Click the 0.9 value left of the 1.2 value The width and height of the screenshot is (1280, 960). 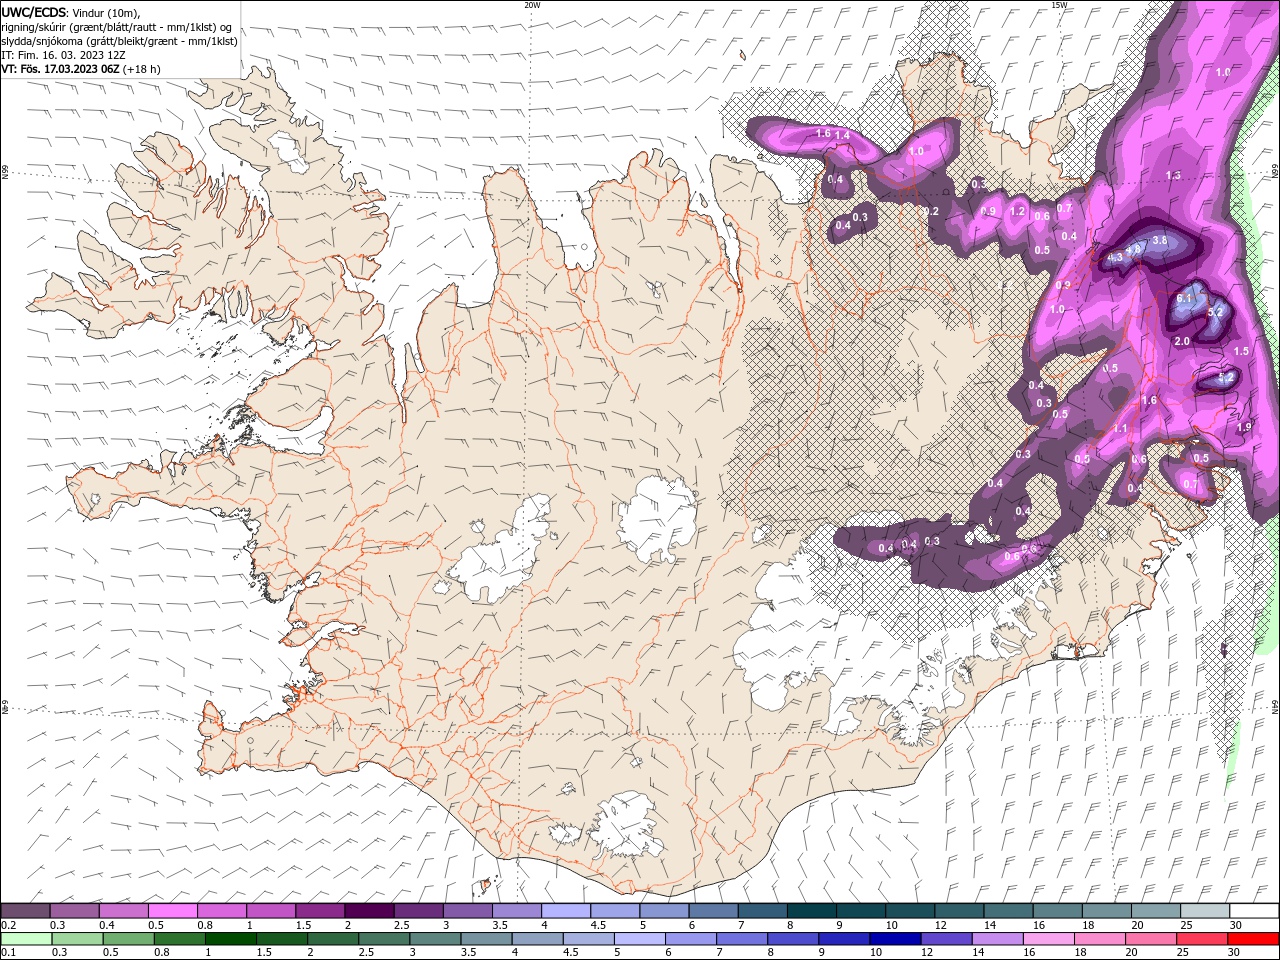point(989,211)
